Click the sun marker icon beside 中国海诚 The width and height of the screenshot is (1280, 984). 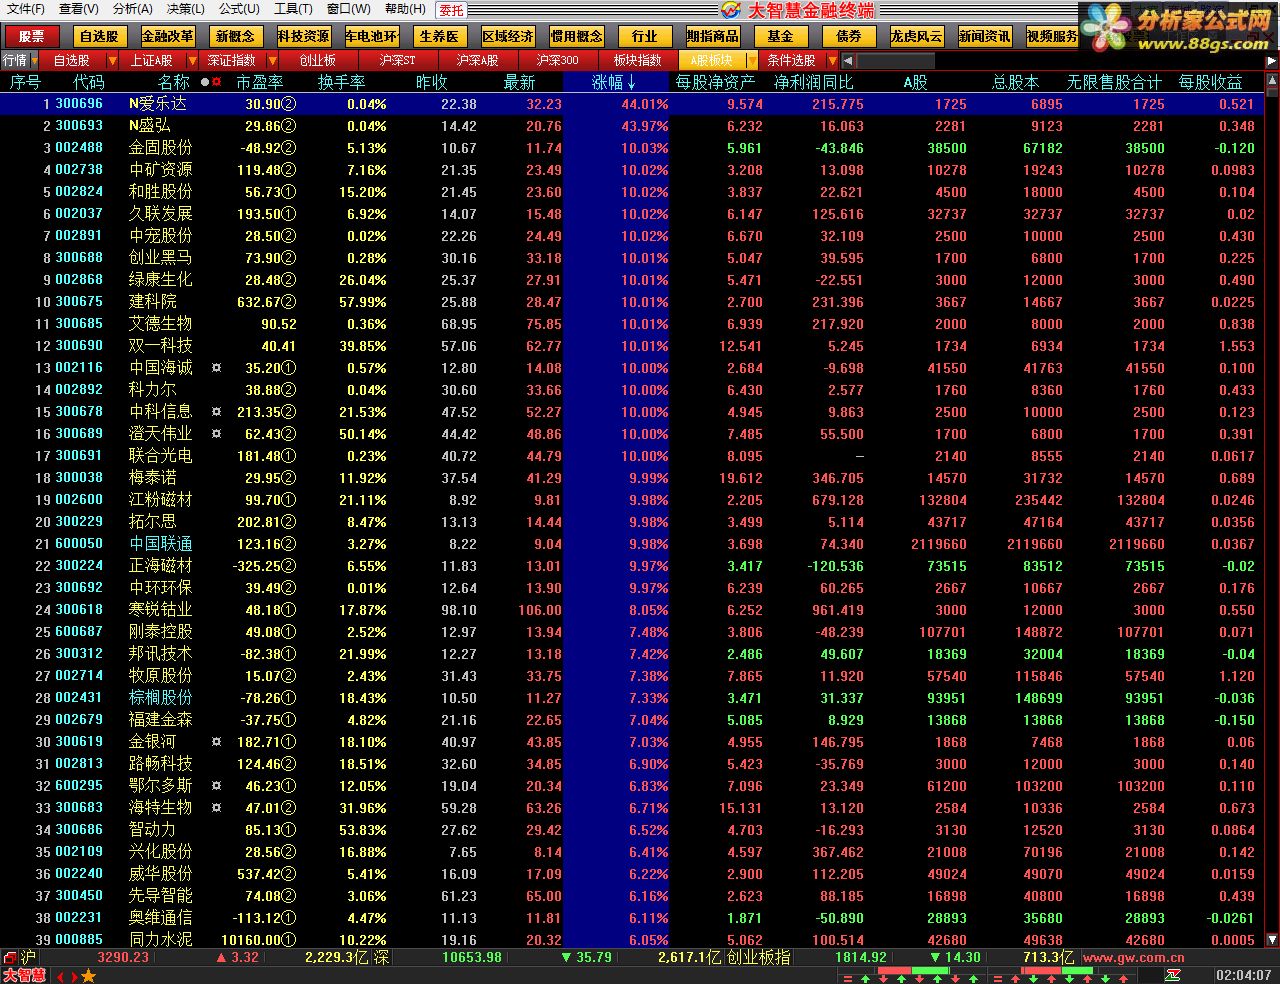point(216,368)
